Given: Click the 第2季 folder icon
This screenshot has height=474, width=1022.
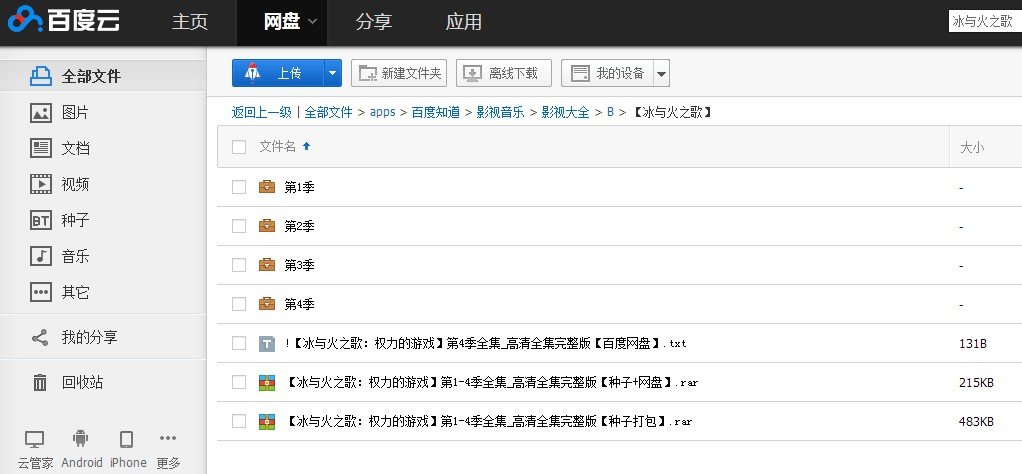Looking at the screenshot, I should 267,226.
